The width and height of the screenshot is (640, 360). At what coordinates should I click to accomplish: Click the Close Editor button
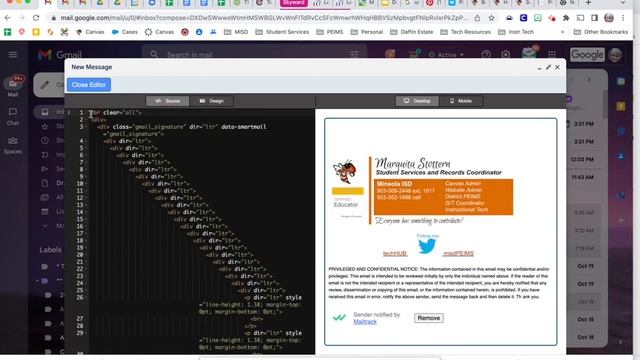coord(89,85)
